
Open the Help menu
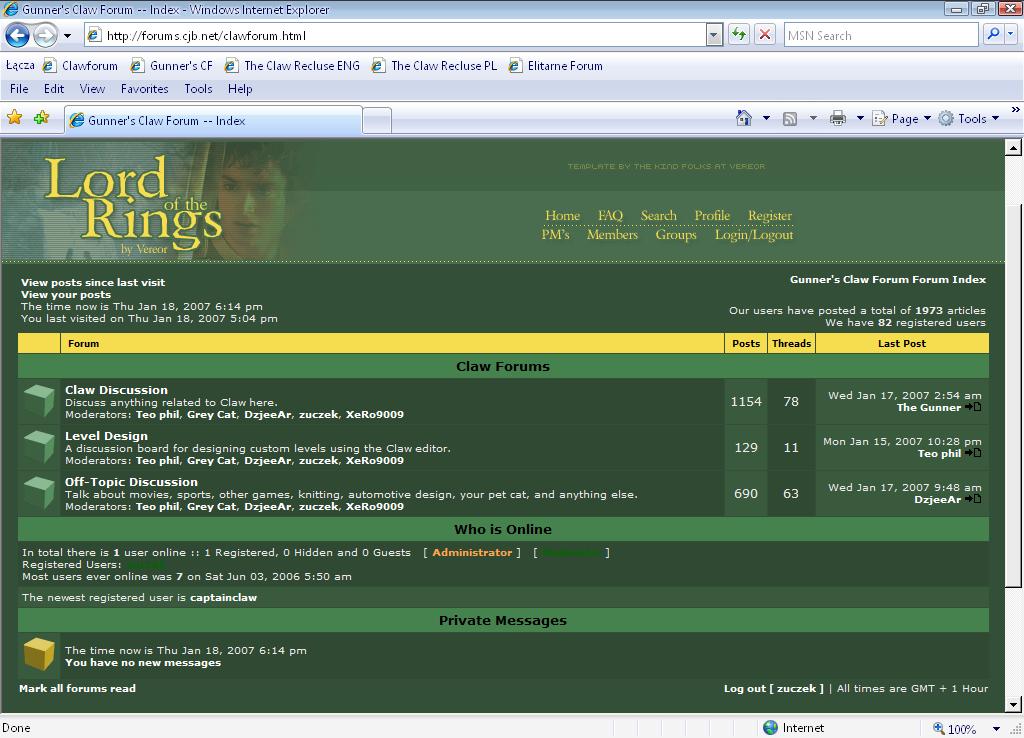click(240, 89)
